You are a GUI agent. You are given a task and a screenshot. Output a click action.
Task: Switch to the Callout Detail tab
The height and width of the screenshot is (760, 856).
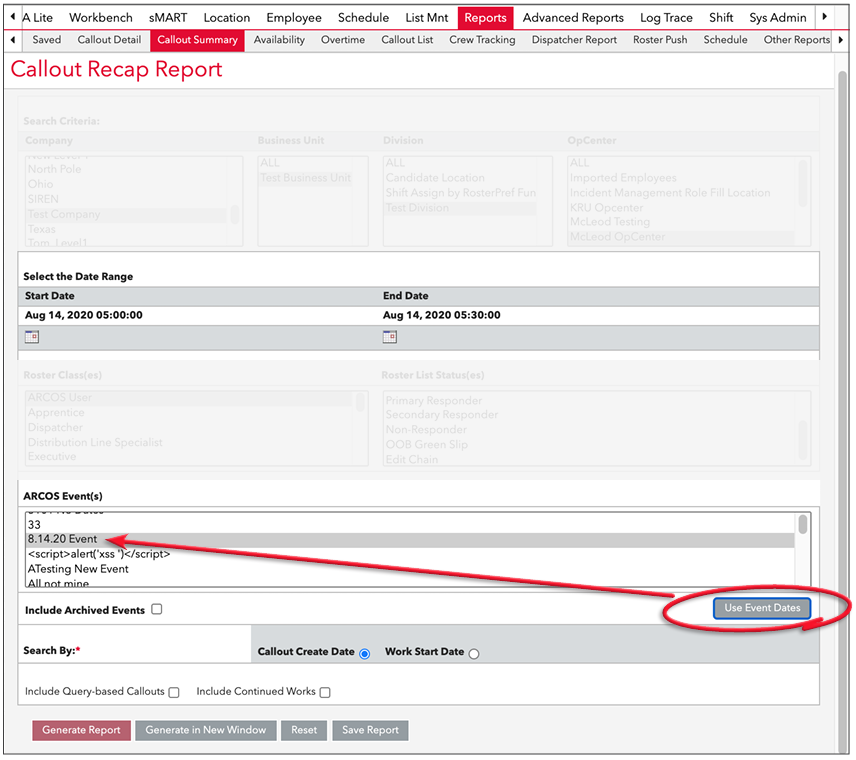(109, 40)
